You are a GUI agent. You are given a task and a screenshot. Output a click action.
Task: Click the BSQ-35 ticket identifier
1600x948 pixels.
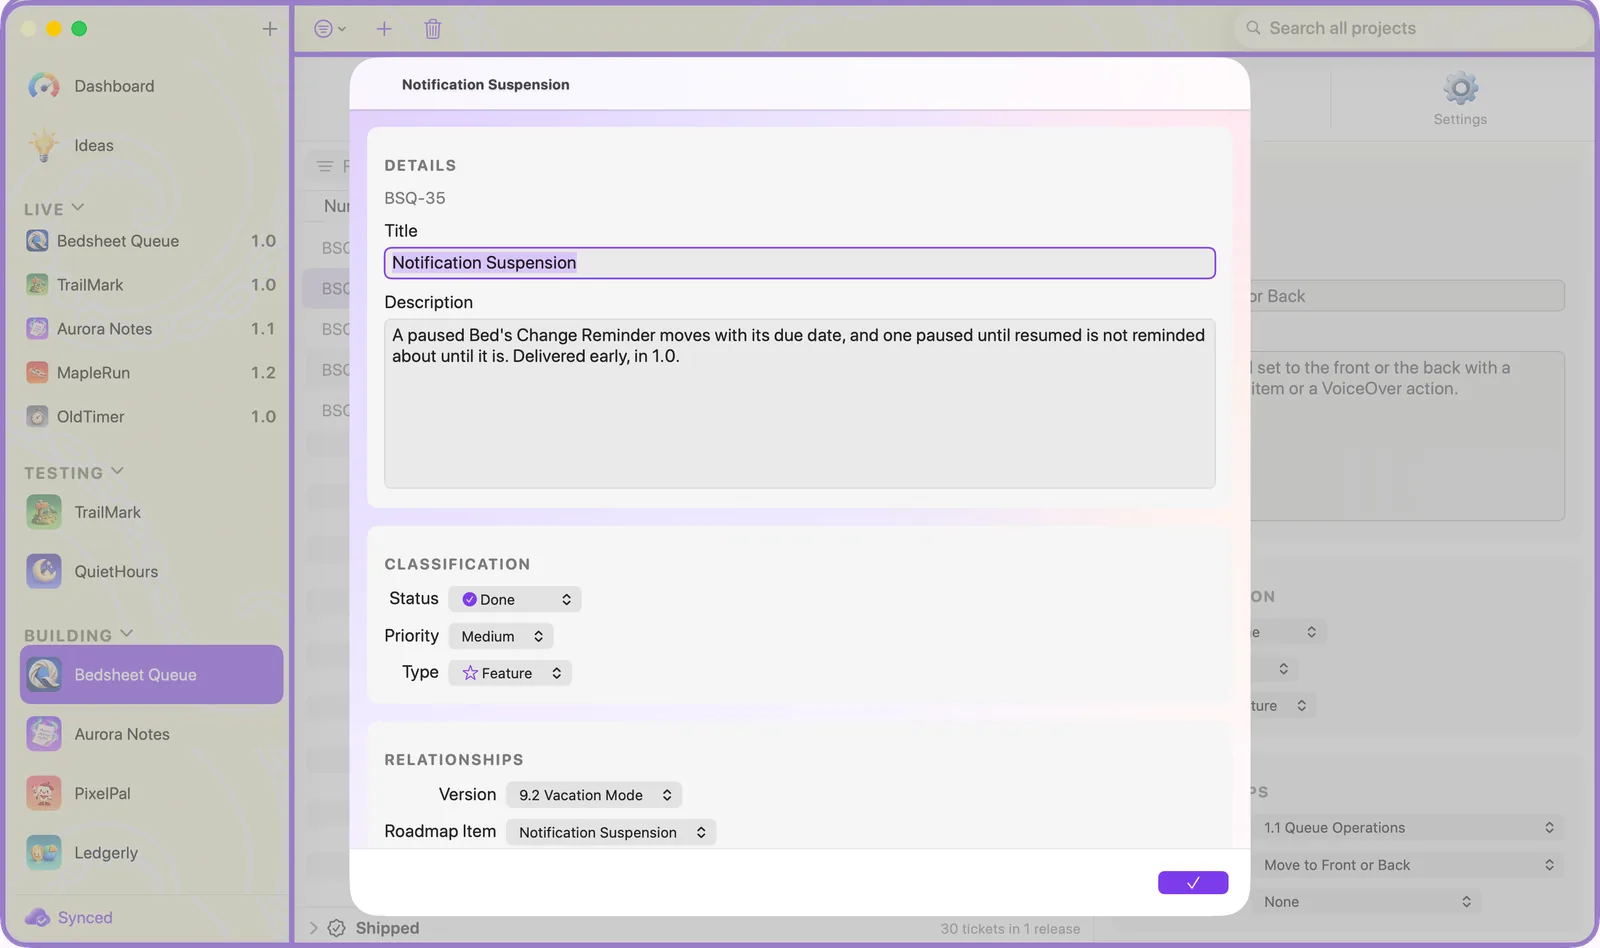[415, 198]
